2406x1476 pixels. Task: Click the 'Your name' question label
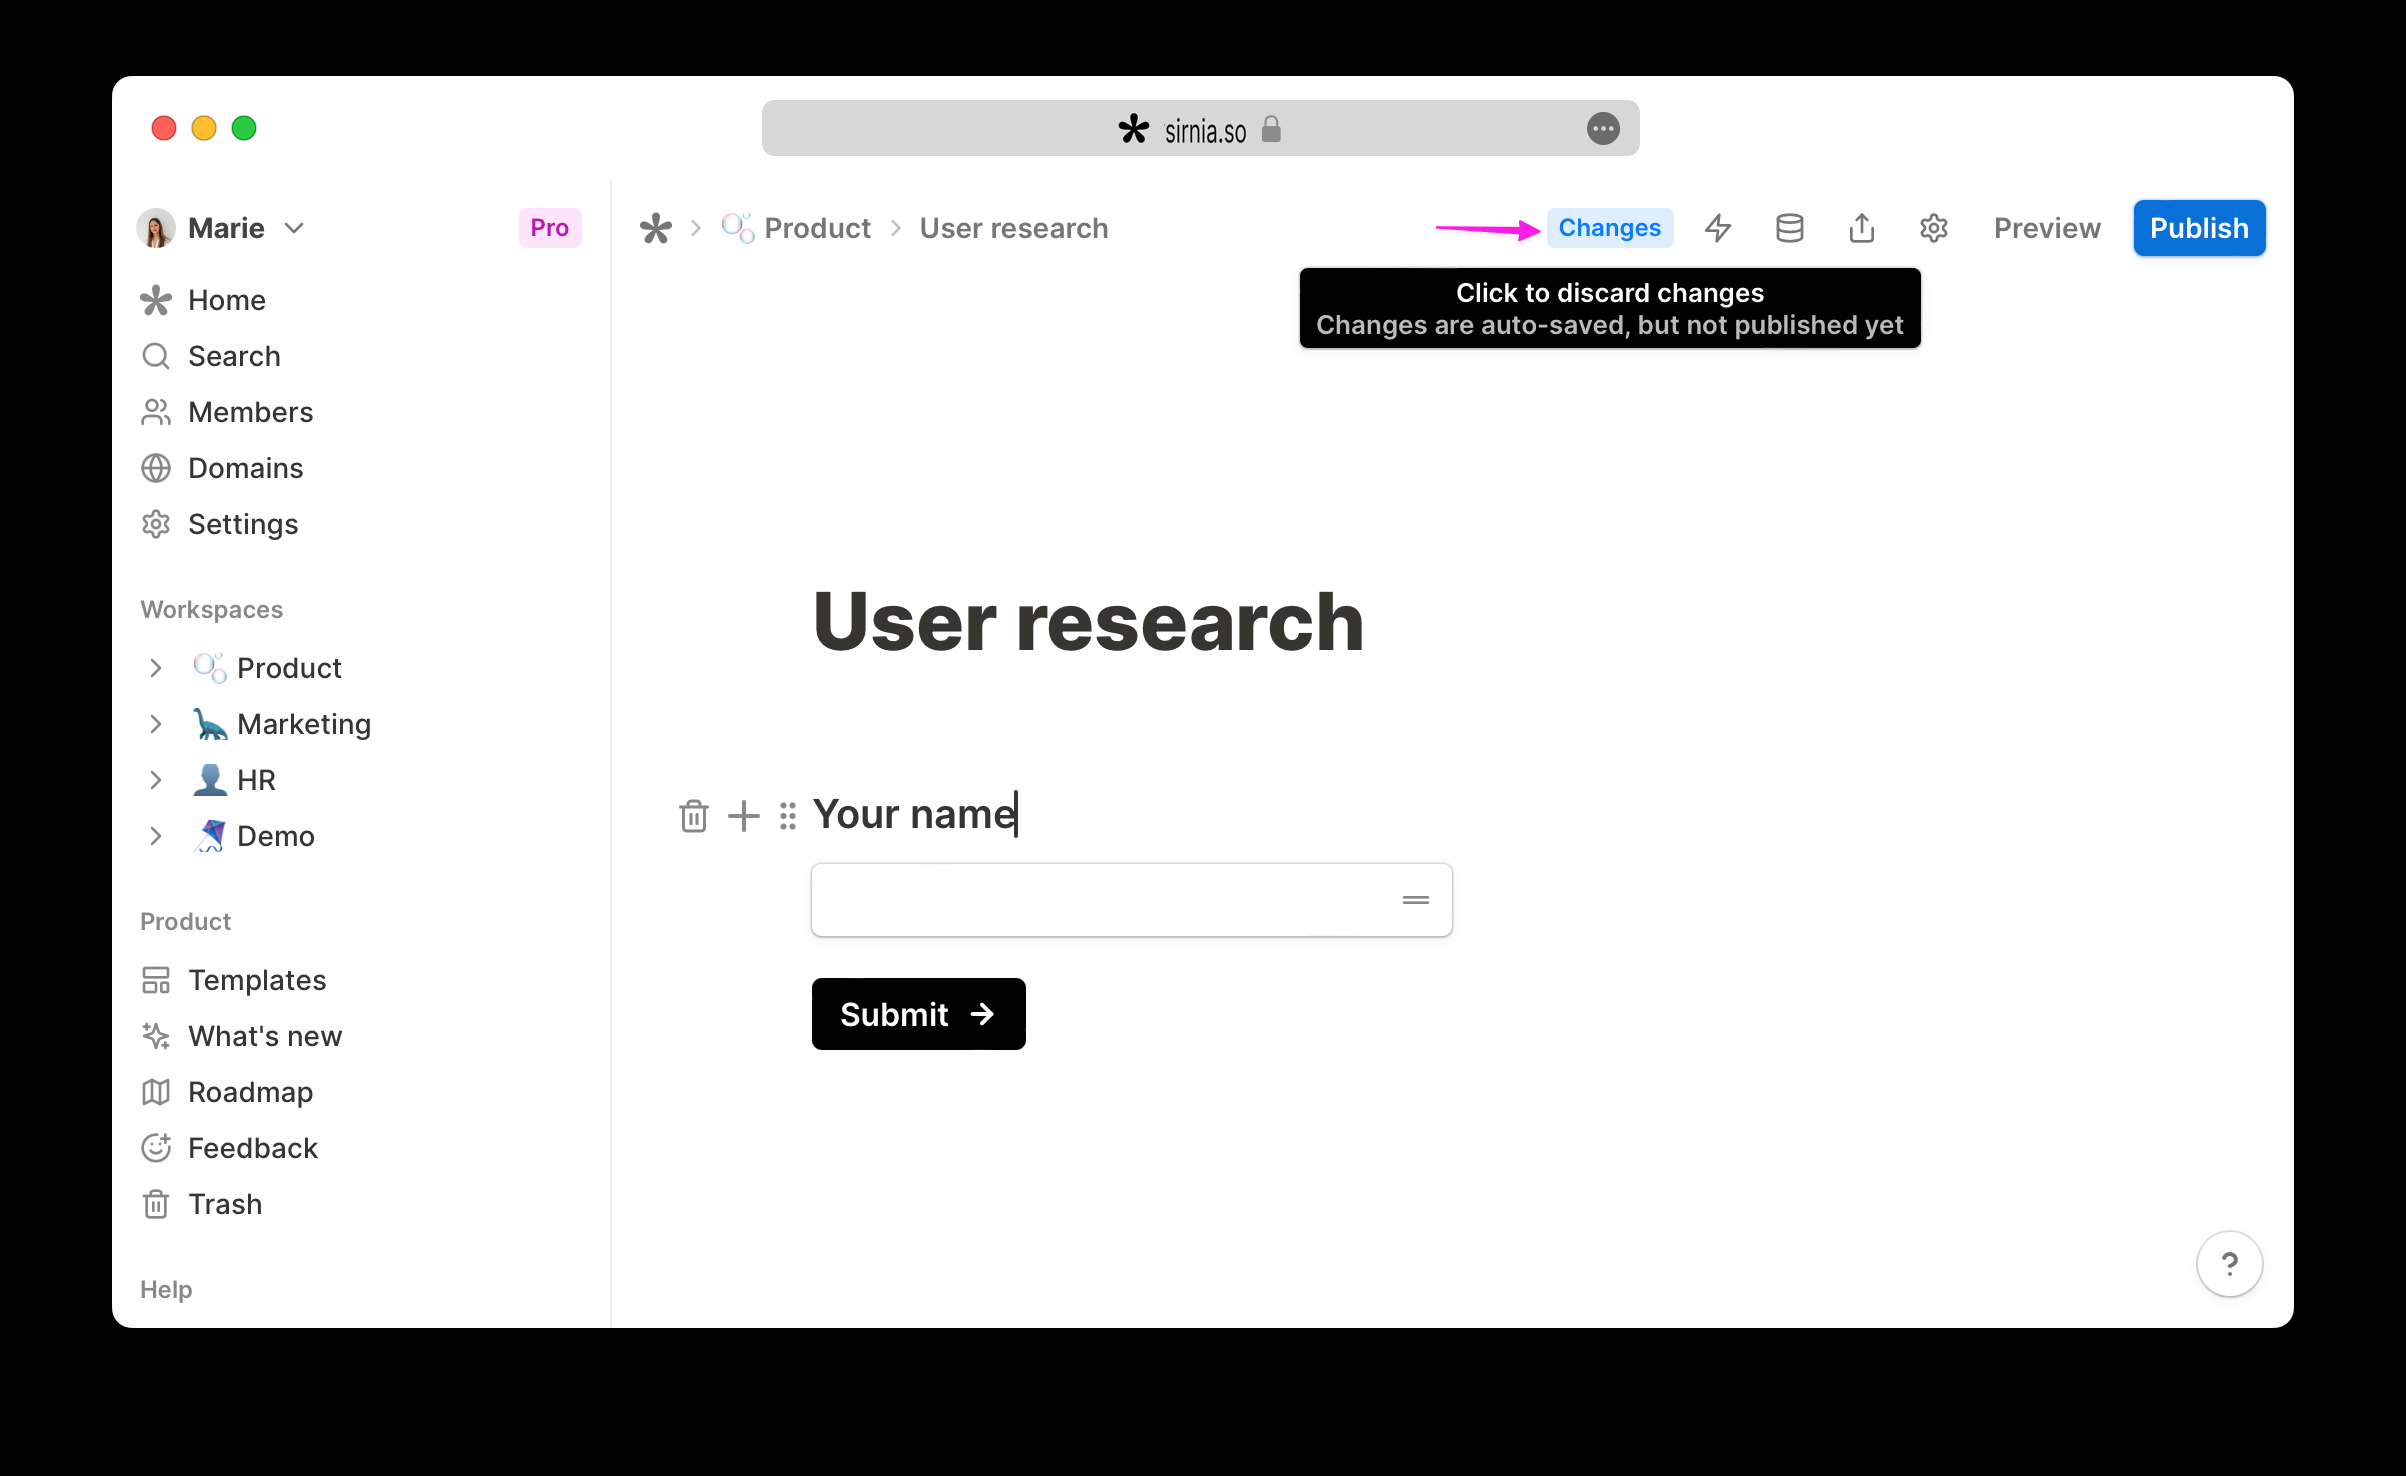(x=914, y=814)
